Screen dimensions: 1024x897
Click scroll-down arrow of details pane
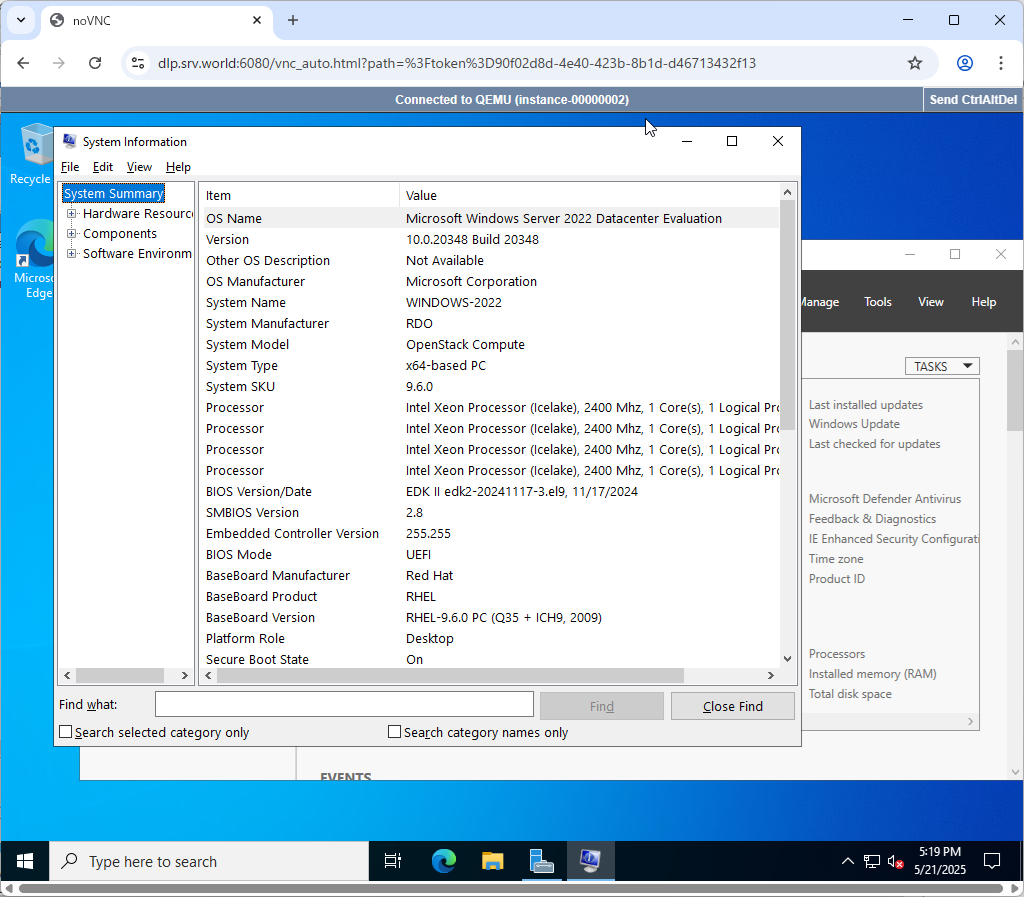pos(787,659)
